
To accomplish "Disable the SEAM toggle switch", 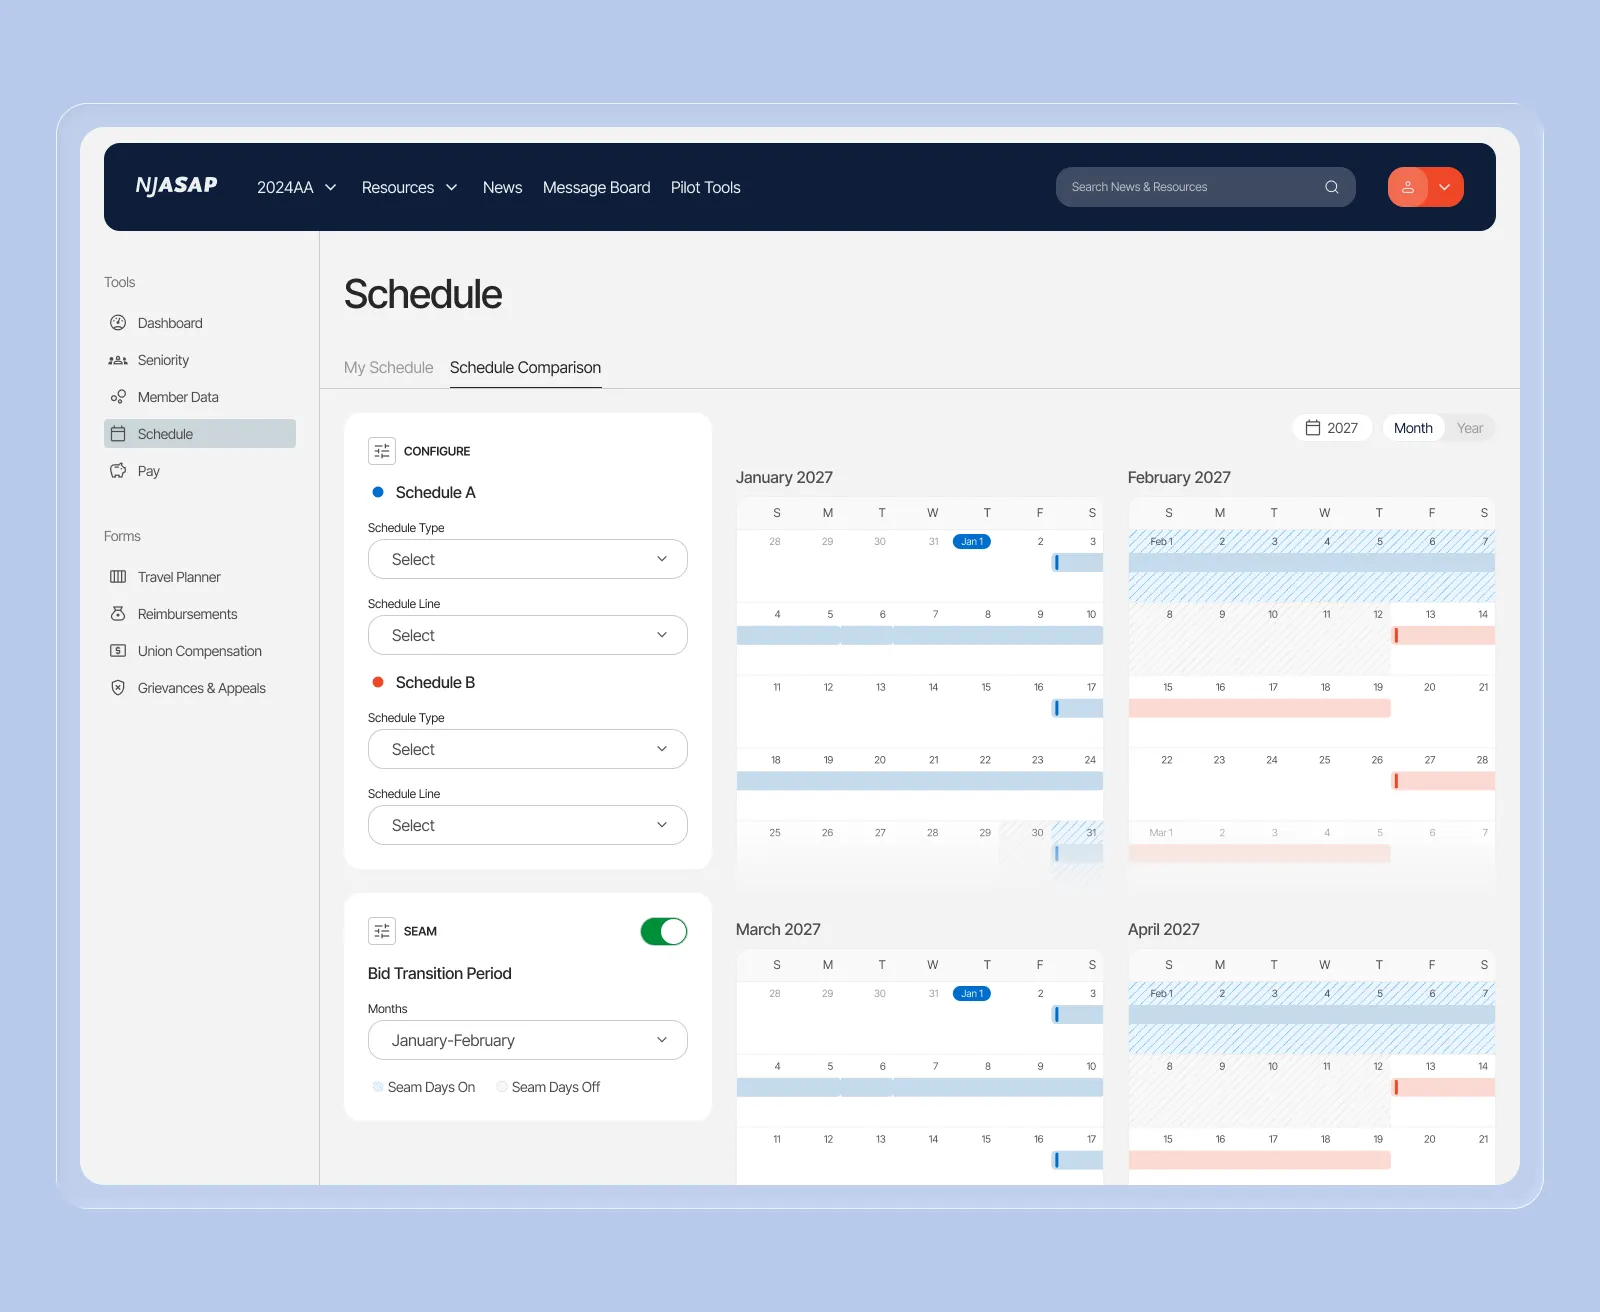I will (663, 931).
